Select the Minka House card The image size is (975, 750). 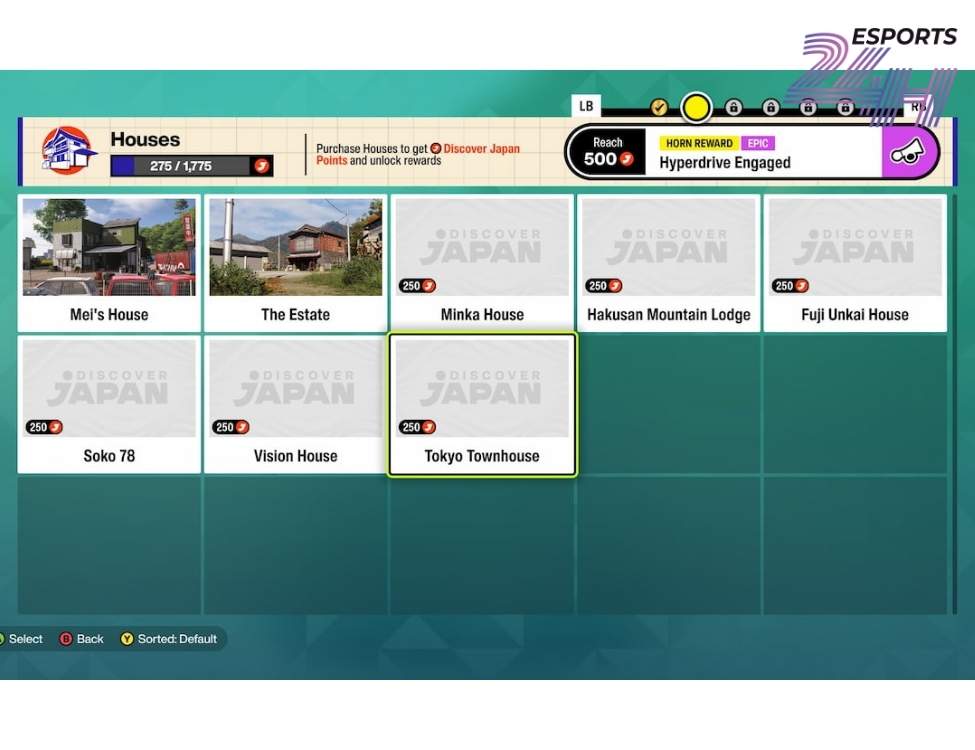coord(482,263)
